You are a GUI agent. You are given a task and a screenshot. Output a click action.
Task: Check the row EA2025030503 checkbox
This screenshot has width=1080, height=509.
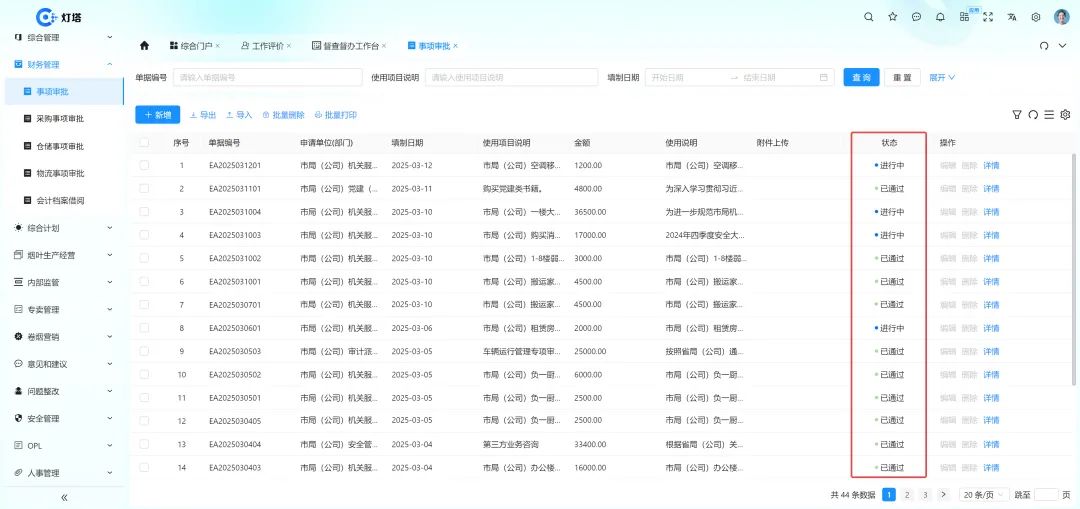tap(144, 351)
